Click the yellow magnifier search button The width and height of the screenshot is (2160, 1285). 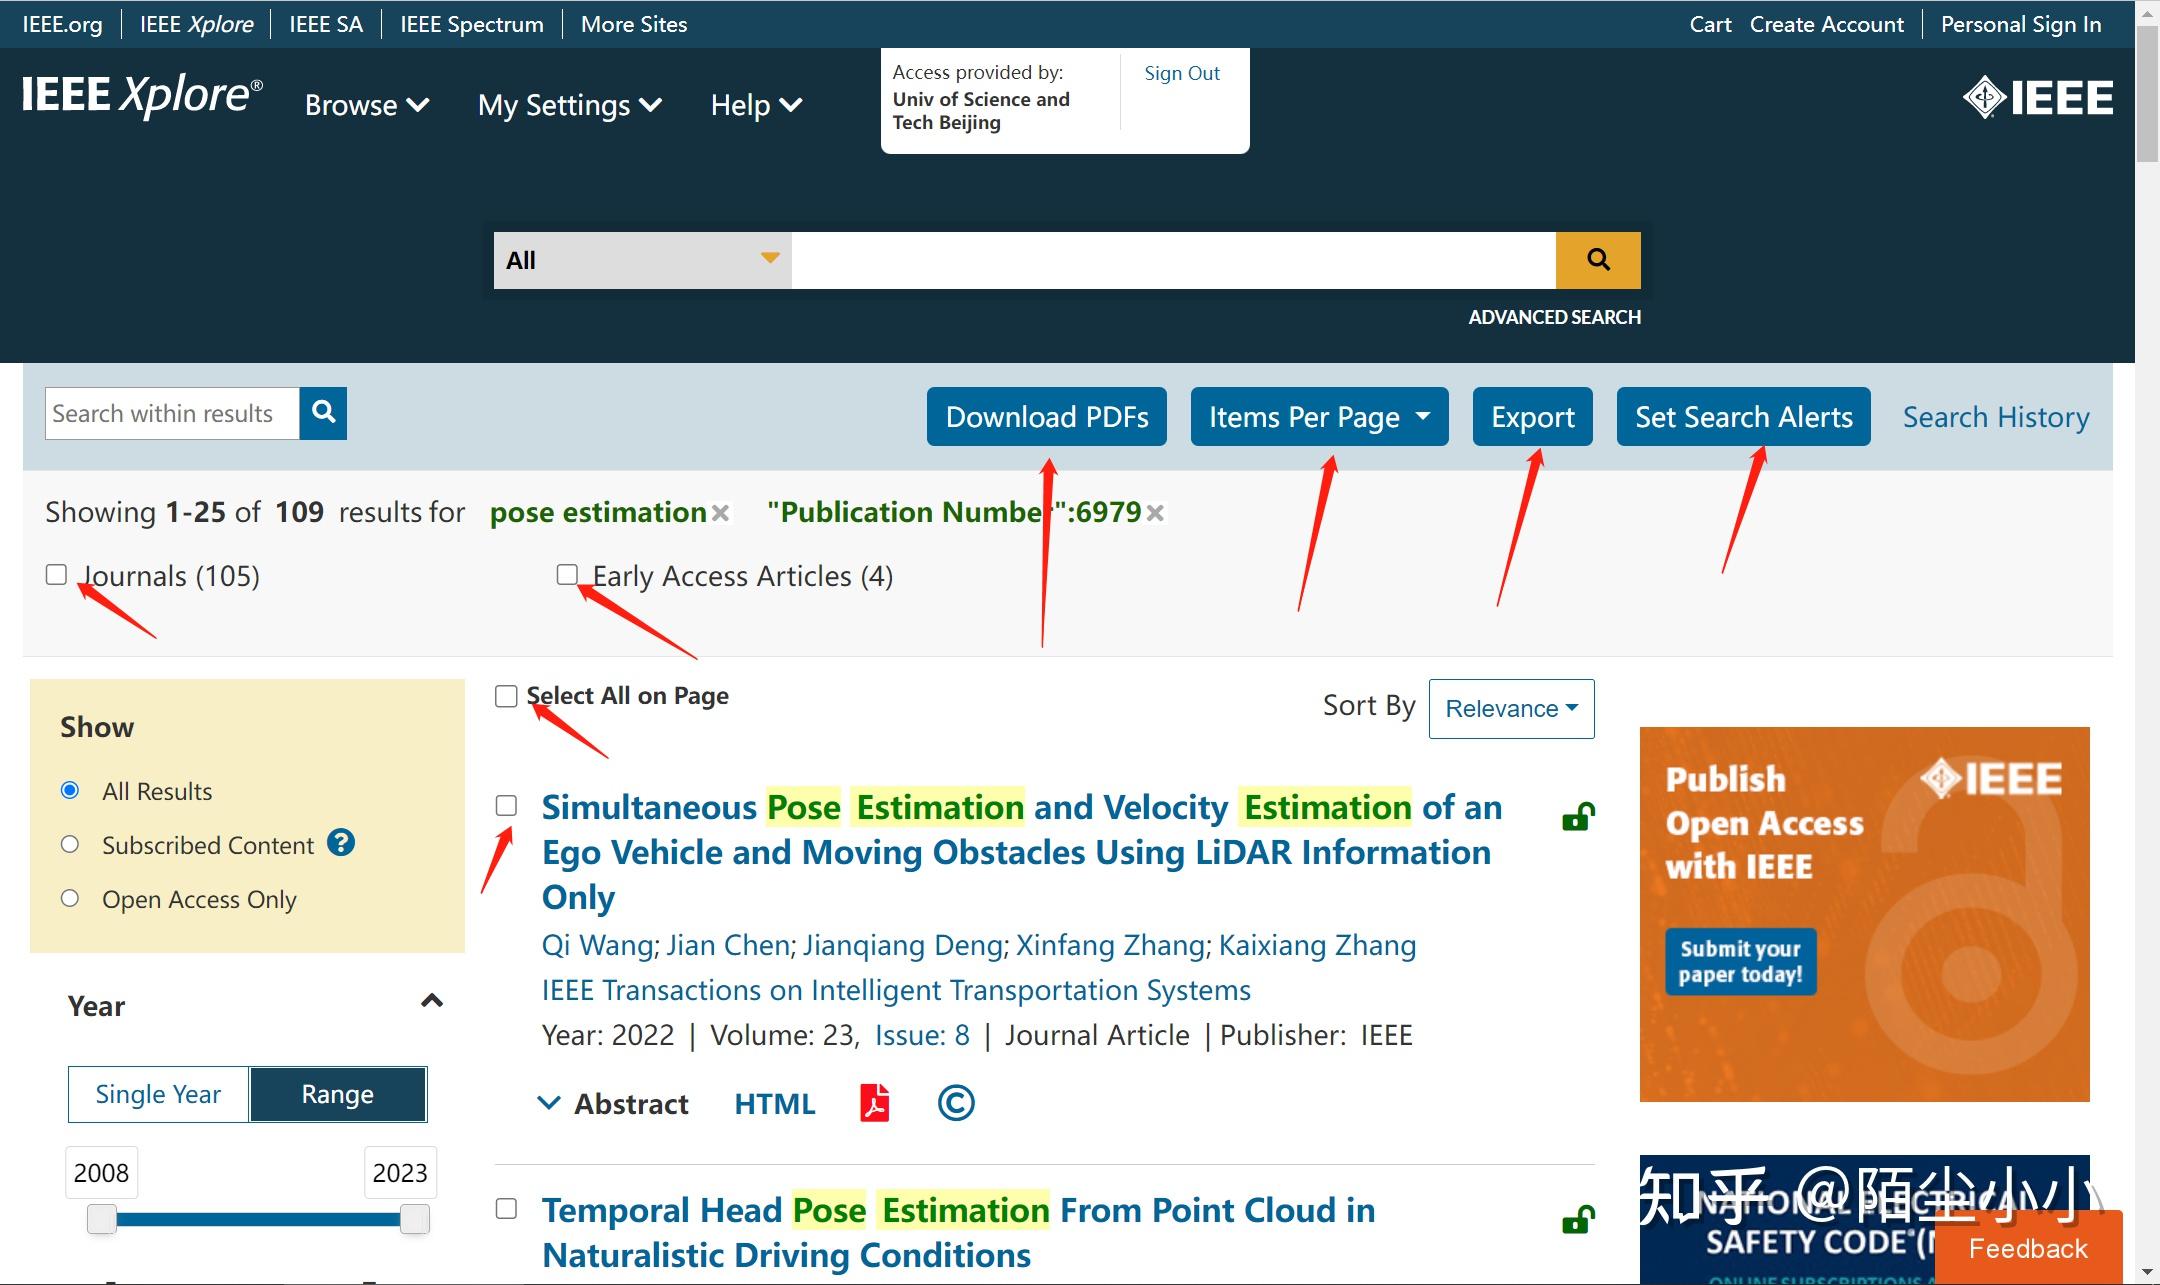1597,260
